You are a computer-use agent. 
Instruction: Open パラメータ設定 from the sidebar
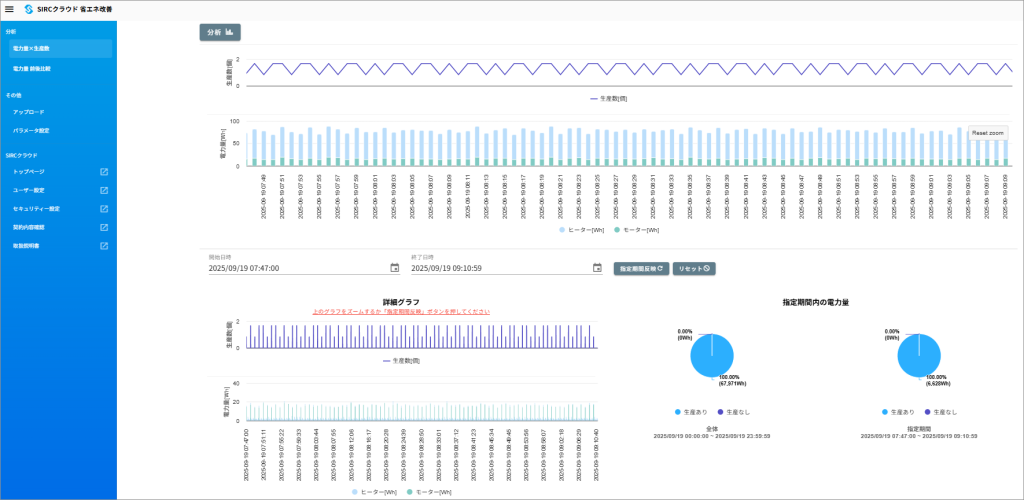[x=32, y=130]
